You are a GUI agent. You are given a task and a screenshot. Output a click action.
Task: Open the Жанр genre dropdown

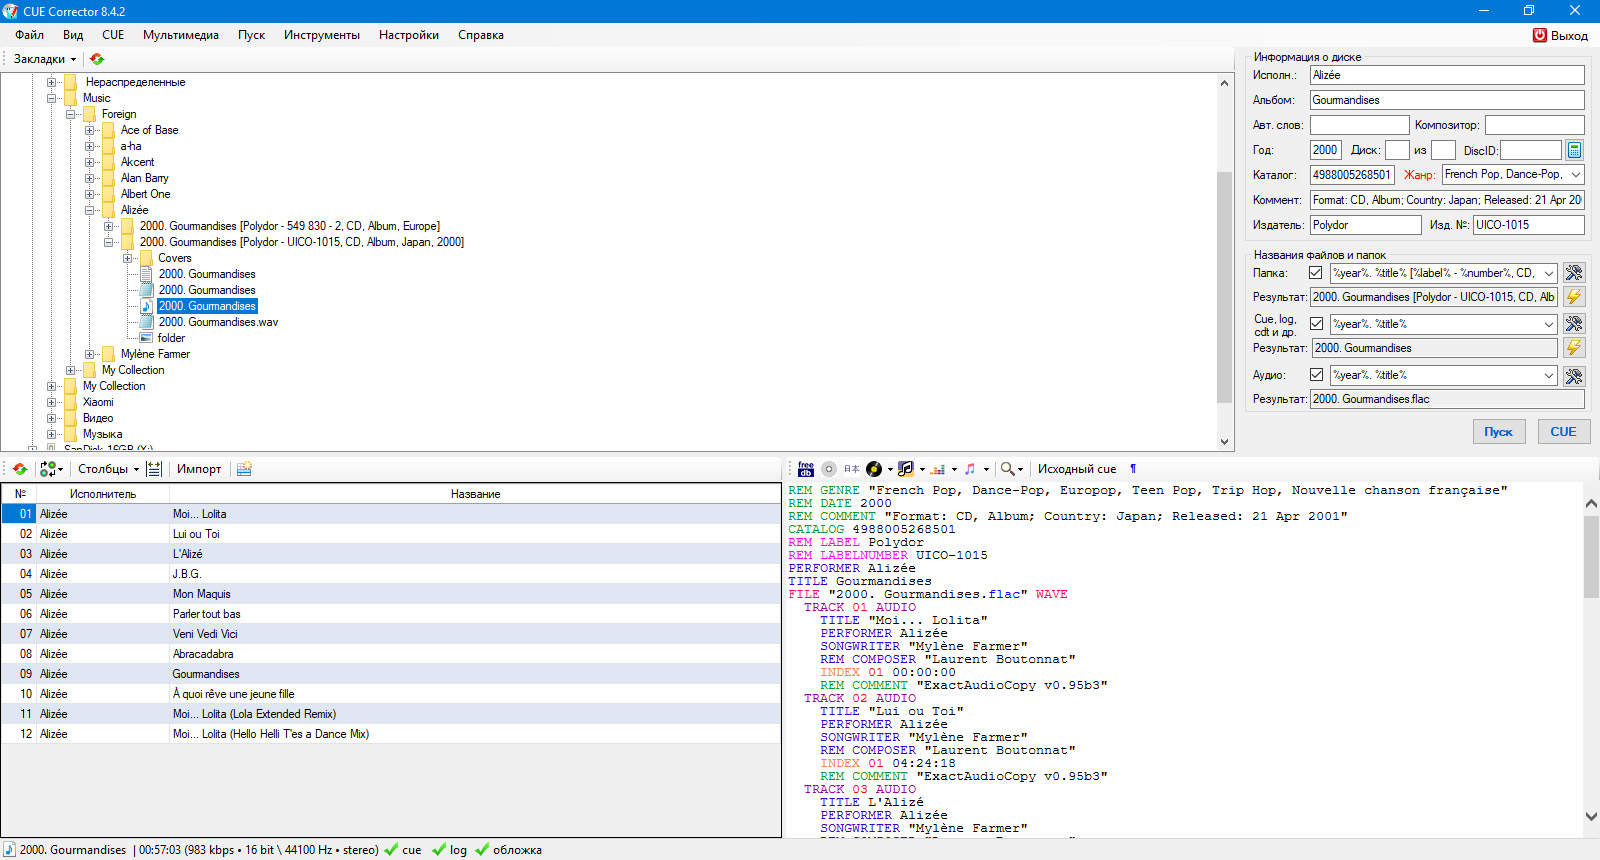(x=1576, y=175)
